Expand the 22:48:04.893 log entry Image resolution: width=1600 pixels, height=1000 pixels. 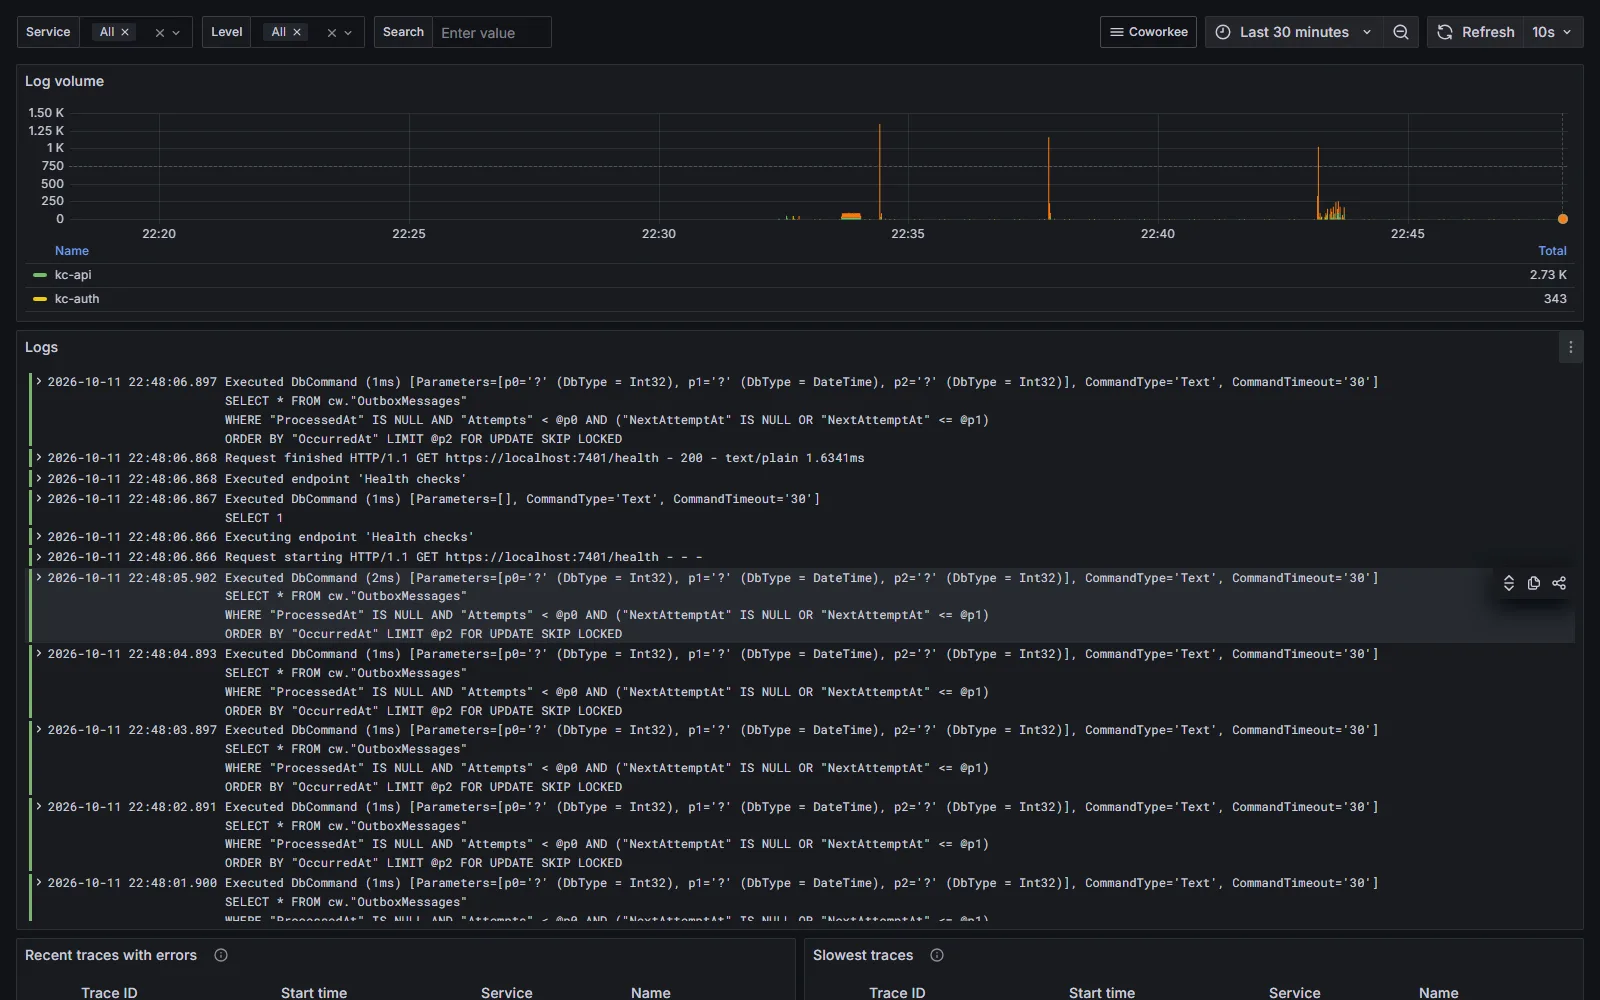point(39,653)
